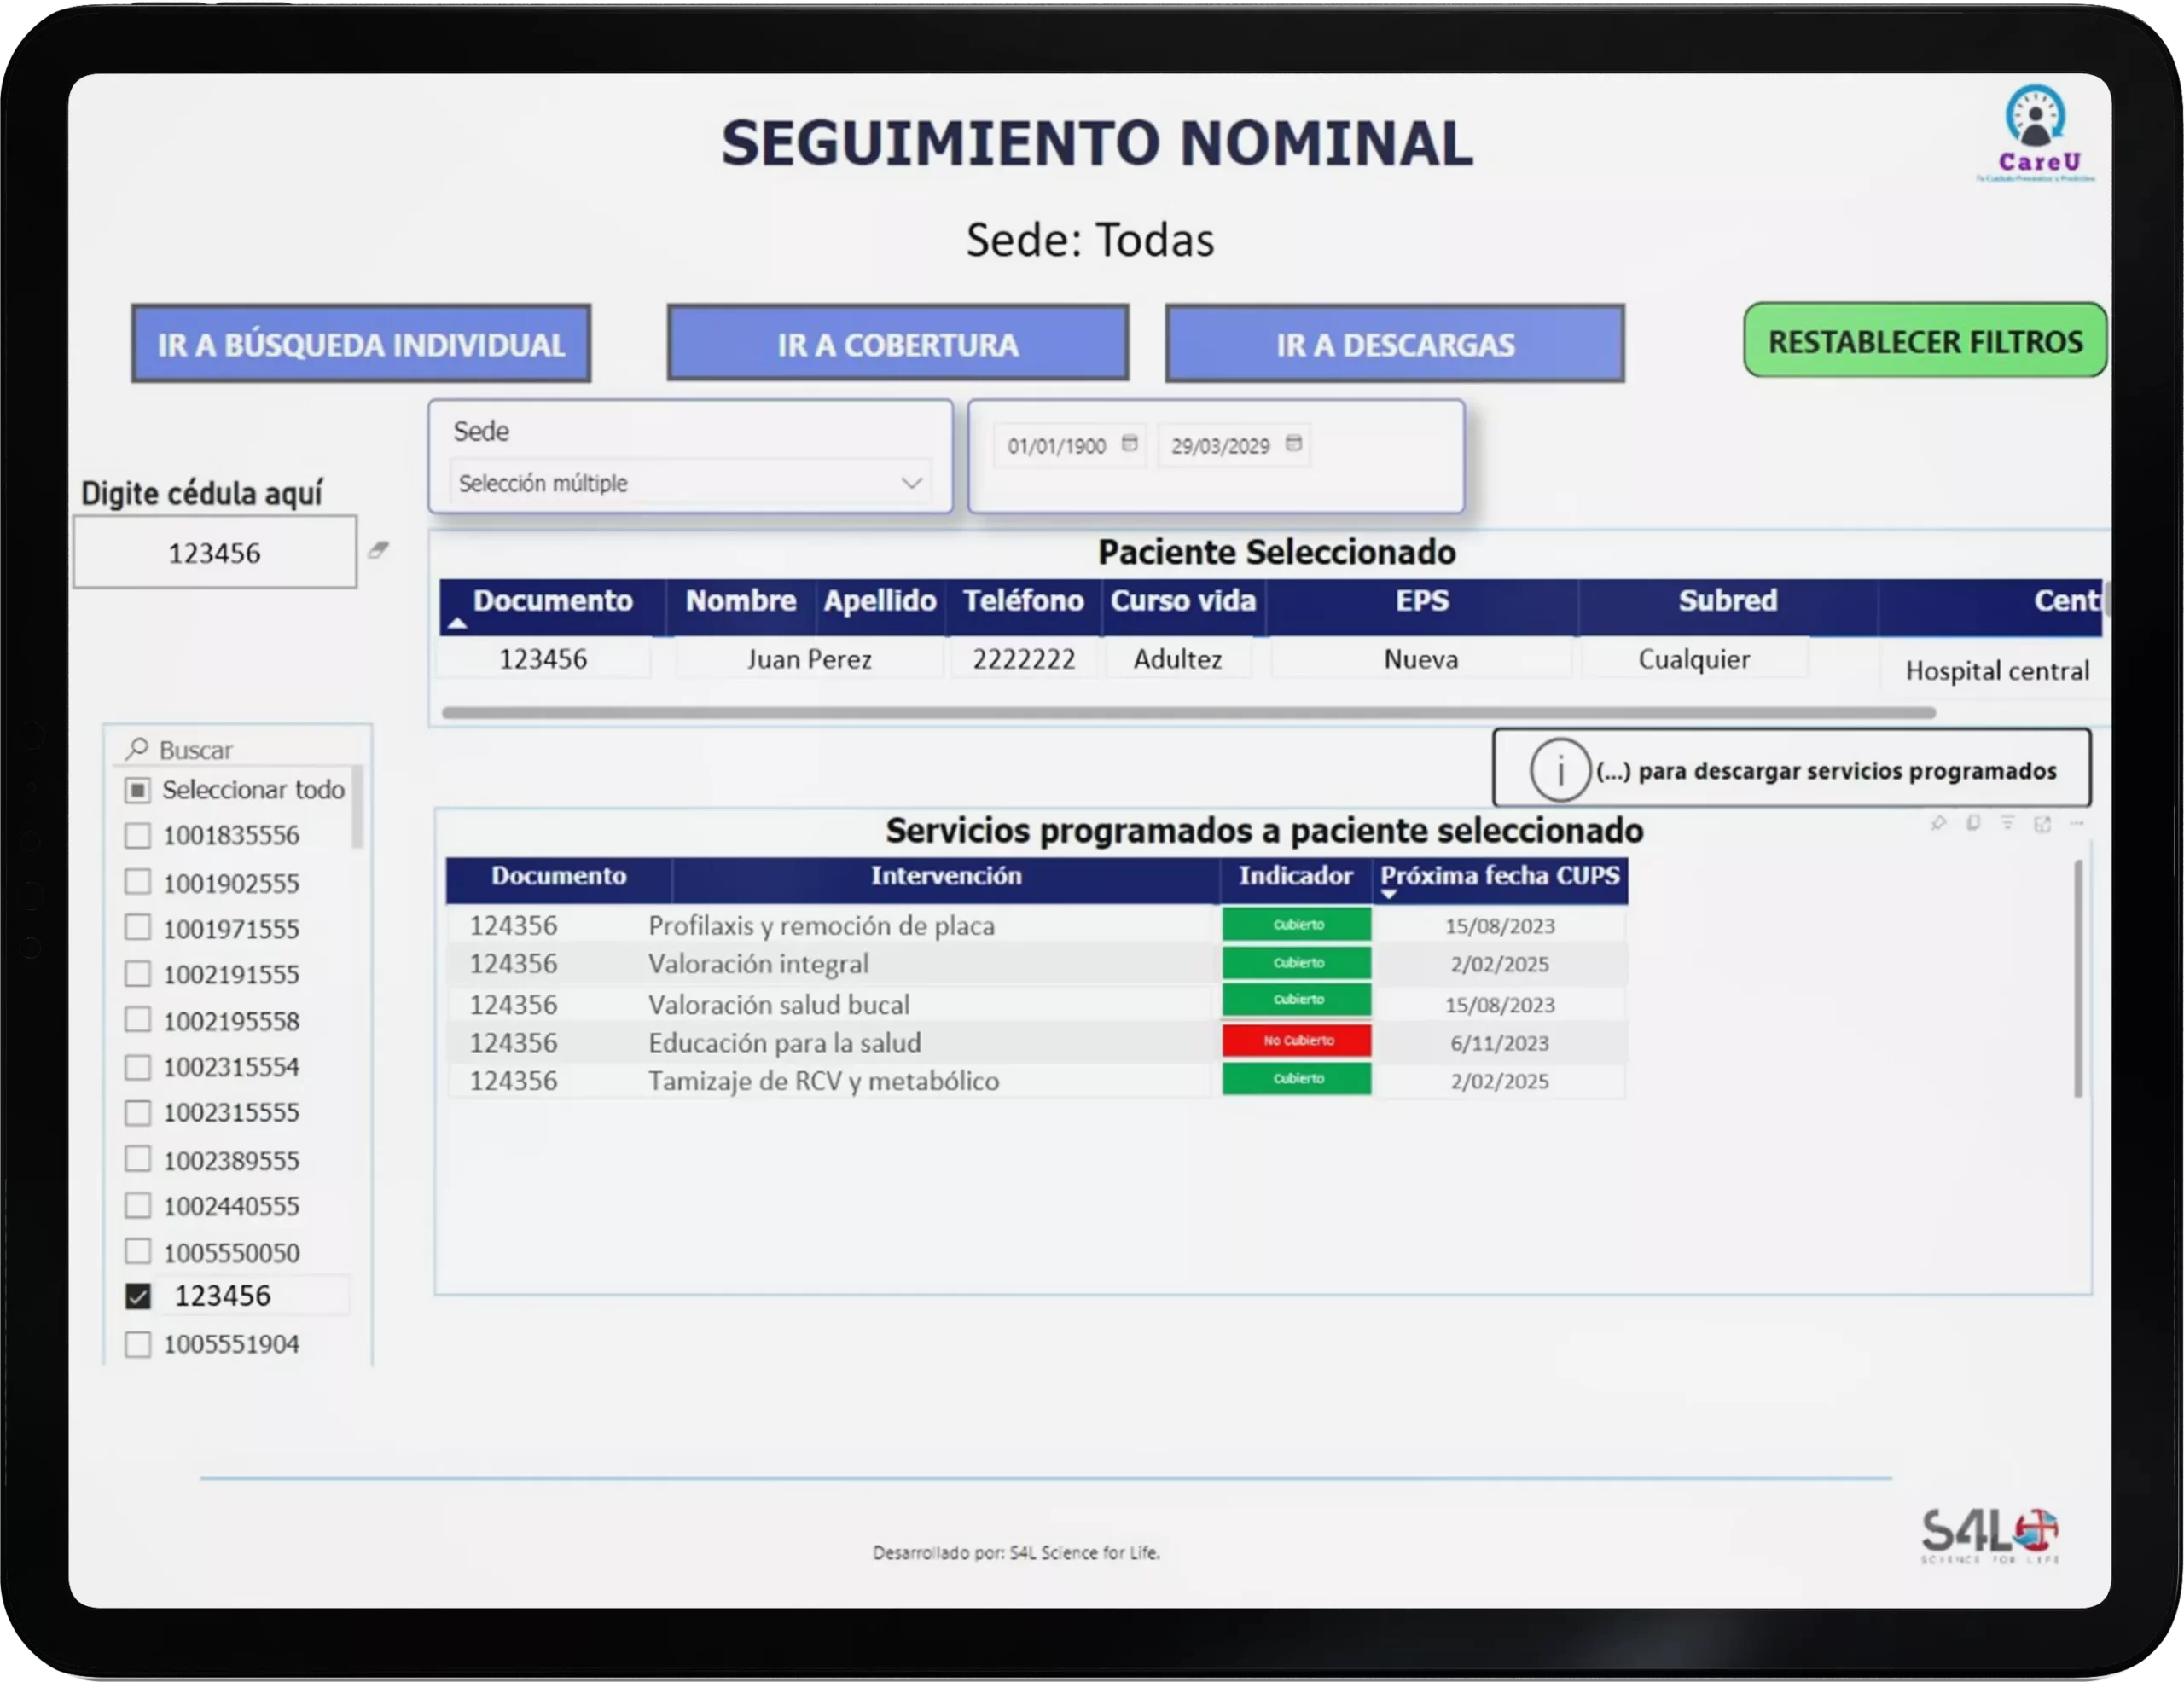Image resolution: width=2184 pixels, height=1682 pixels.
Task: Open the calendar icon for the start date 01/01/1900
Action: point(1129,445)
